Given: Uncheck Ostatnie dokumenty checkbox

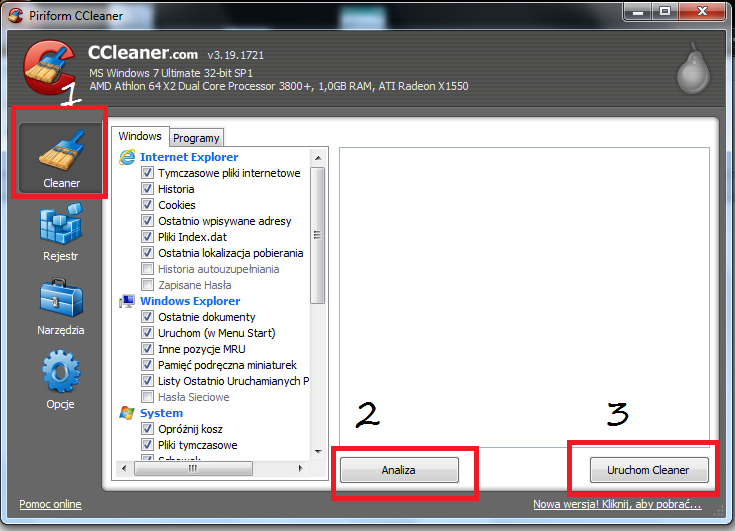Looking at the screenshot, I should [147, 316].
